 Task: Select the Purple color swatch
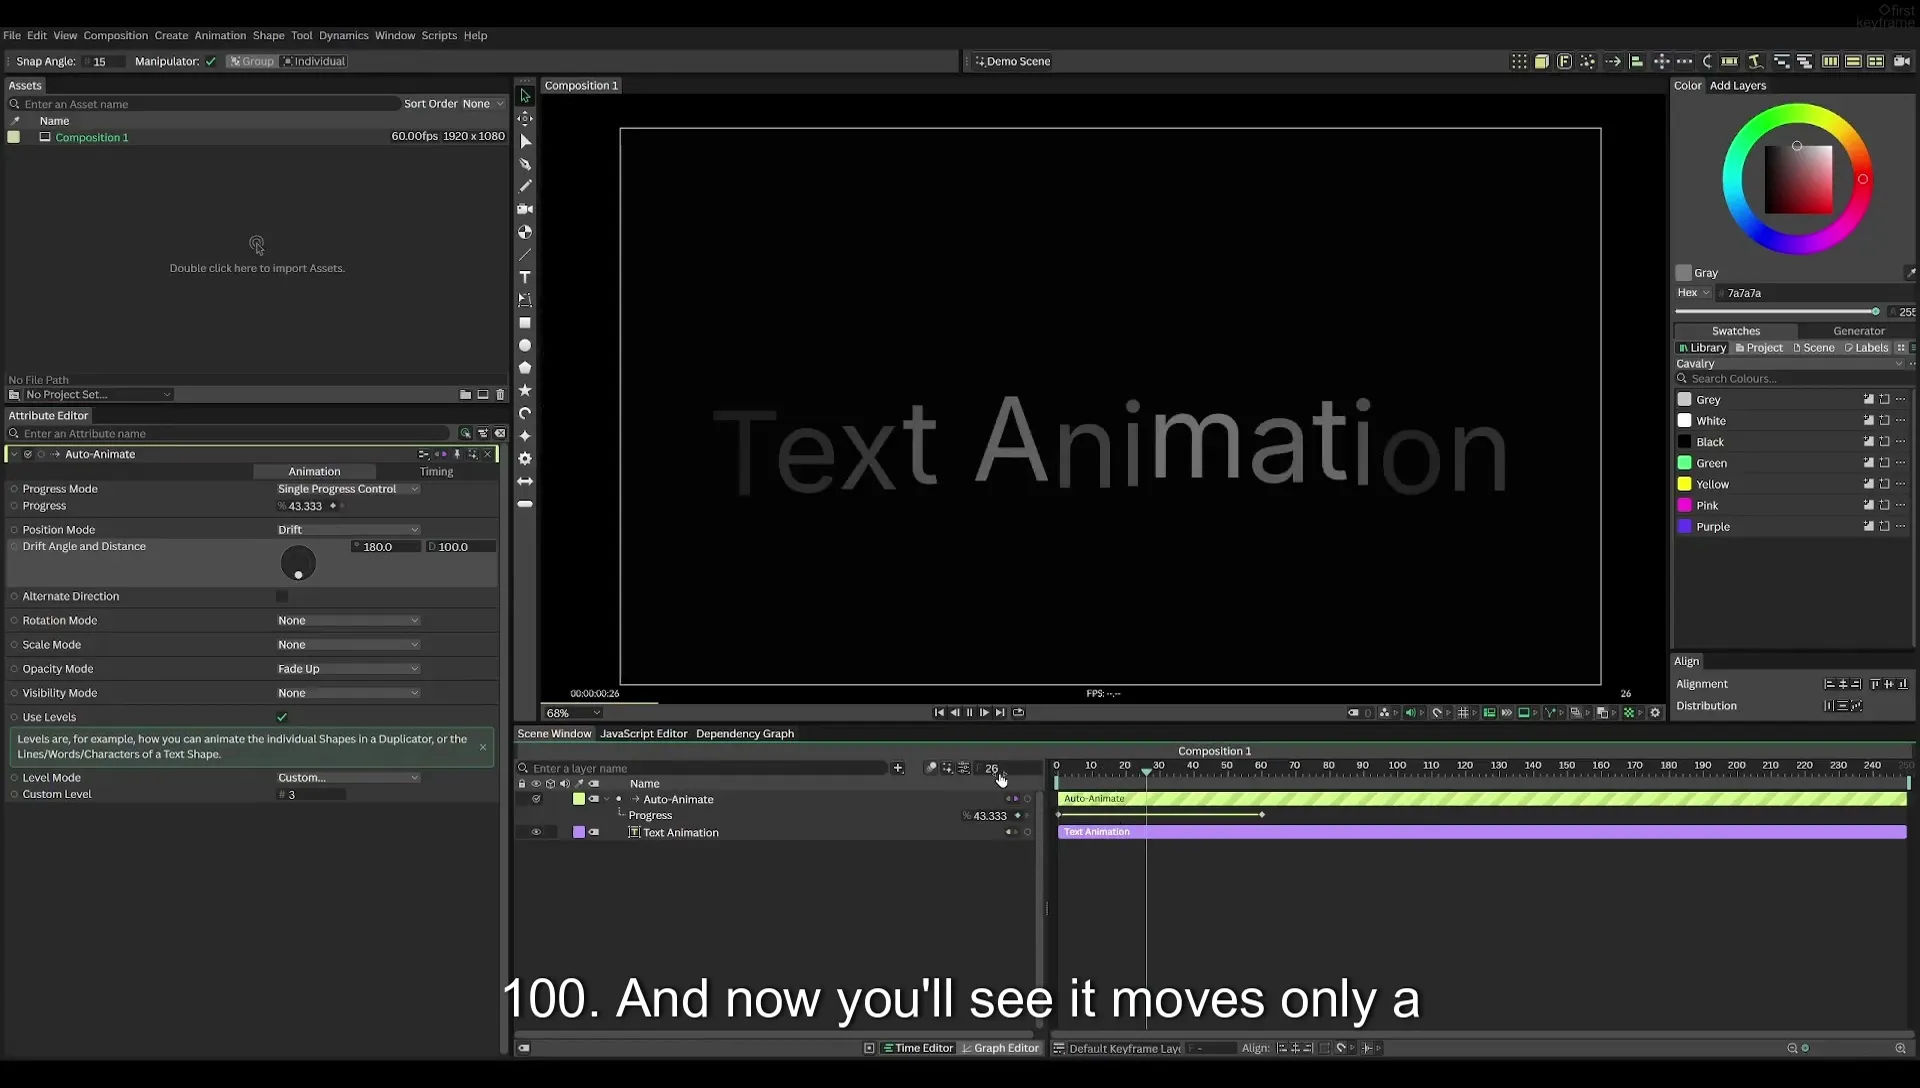pyautogui.click(x=1684, y=526)
